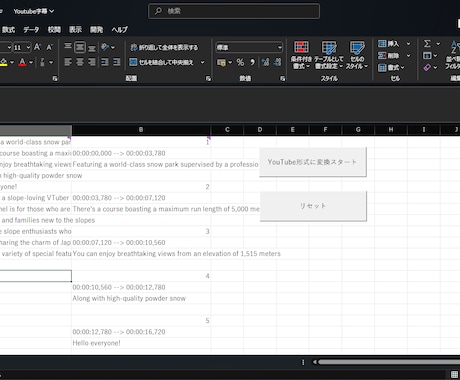460x380 pixels.
Task: Select cell 'Along with high-quality powder snow' in column B
Action: coord(141,298)
